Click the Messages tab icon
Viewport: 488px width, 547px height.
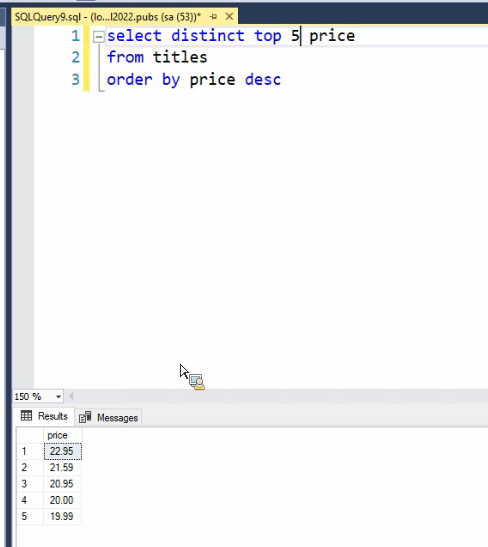(85, 417)
